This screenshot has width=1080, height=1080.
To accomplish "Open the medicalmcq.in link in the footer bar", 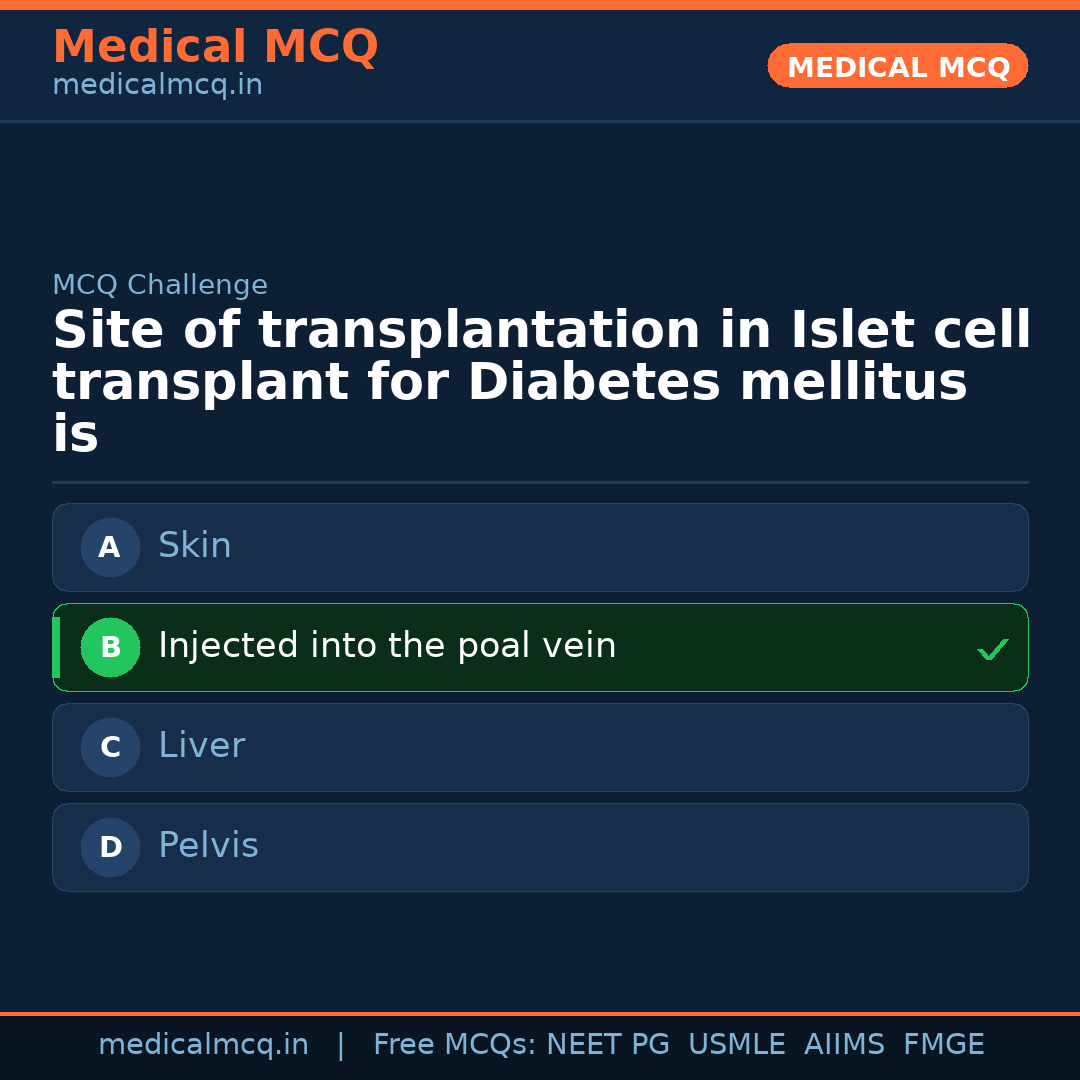I will [x=203, y=1045].
